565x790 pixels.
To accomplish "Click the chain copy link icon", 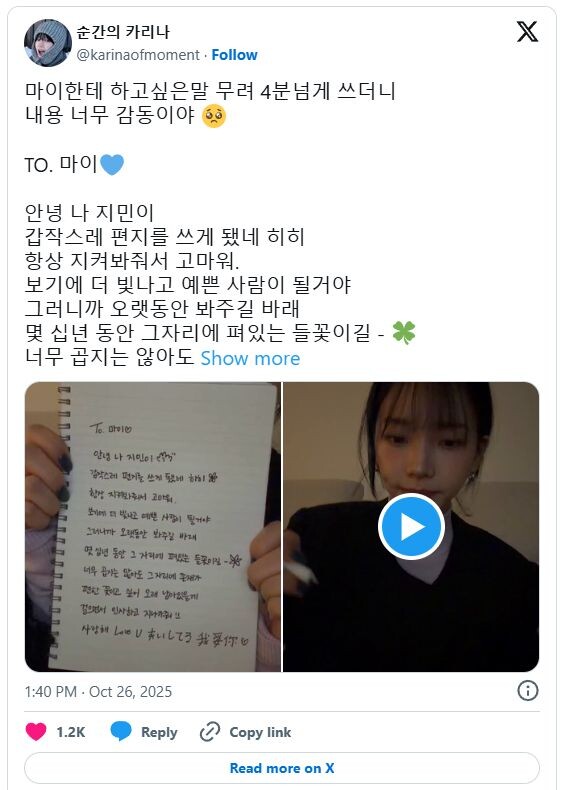I will point(210,732).
